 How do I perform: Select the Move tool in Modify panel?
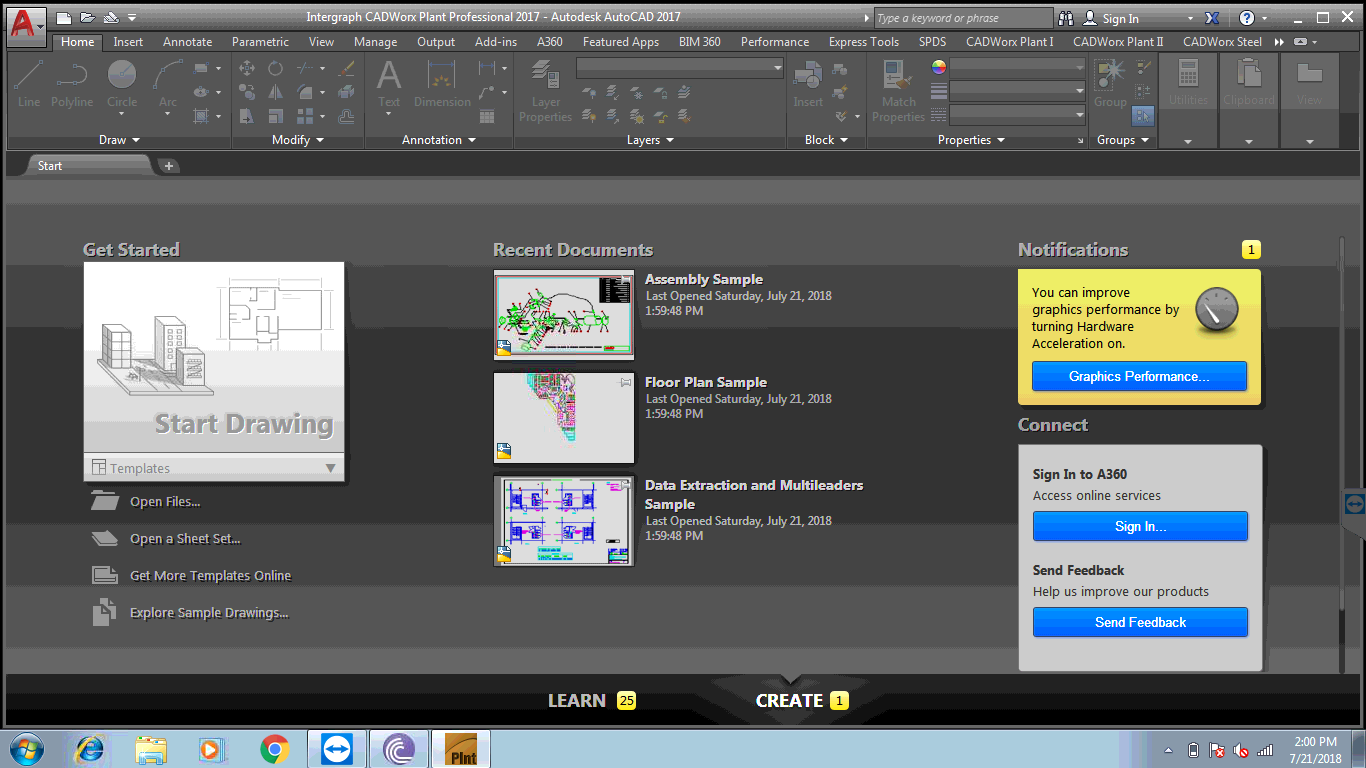pyautogui.click(x=247, y=68)
